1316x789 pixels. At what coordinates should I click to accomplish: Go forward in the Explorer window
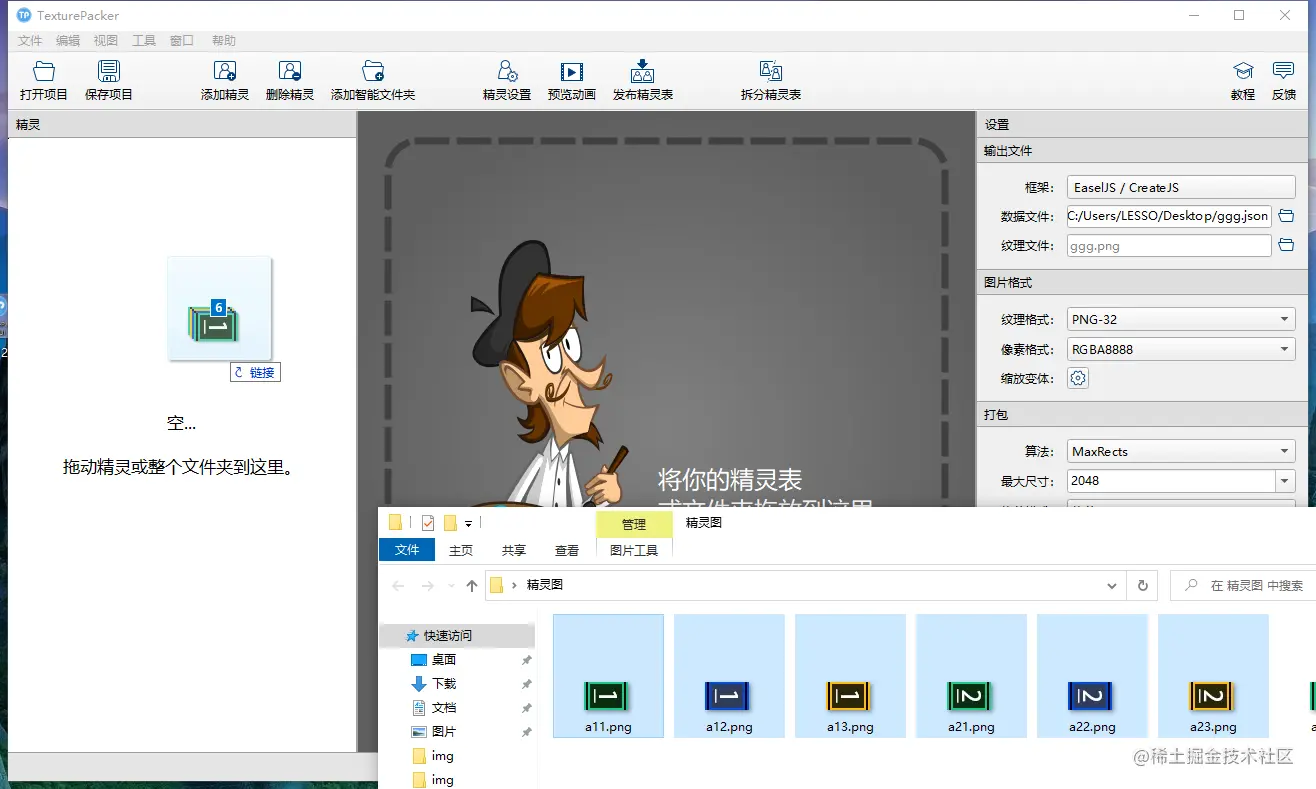click(428, 585)
